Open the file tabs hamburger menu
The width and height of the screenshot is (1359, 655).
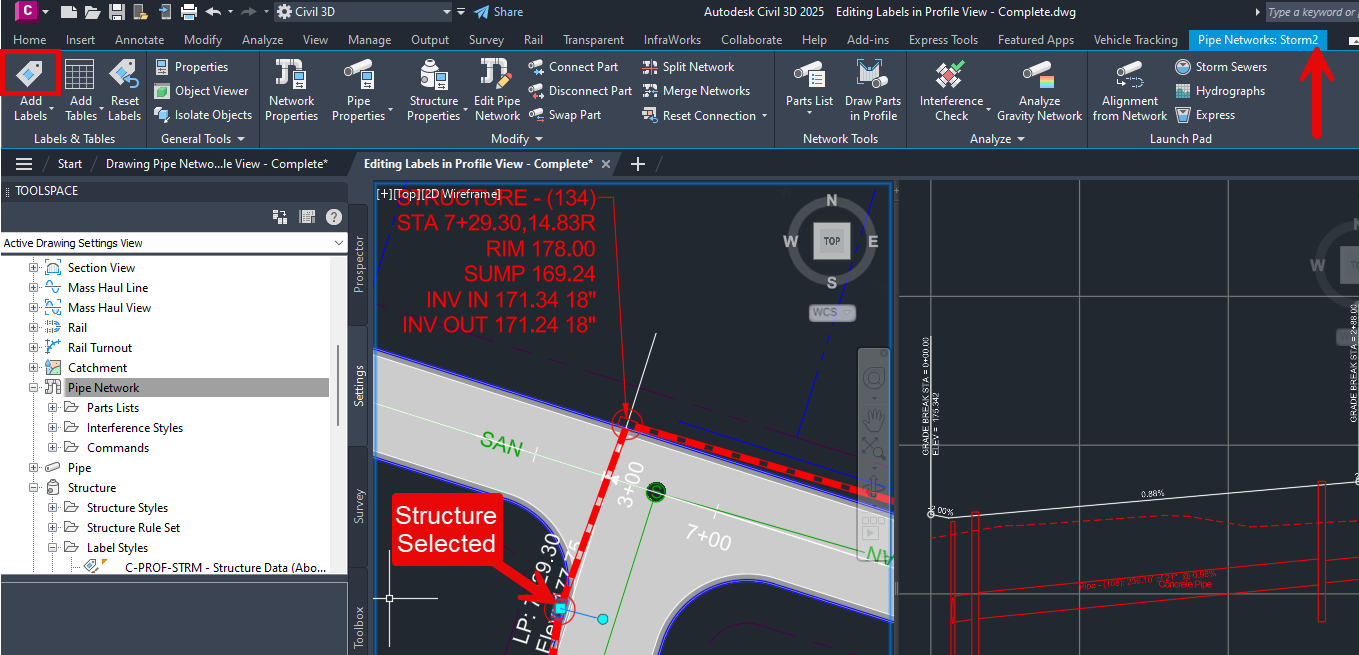(24, 164)
